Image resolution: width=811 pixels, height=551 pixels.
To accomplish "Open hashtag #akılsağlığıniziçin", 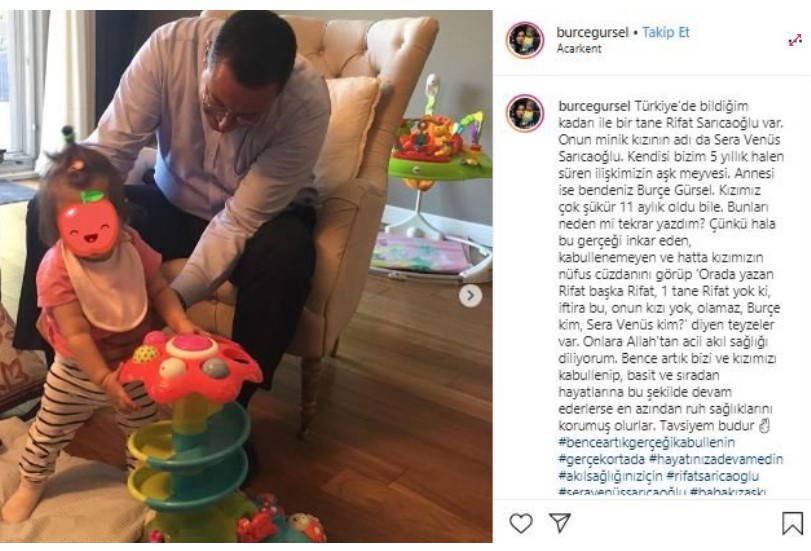I will pos(610,476).
